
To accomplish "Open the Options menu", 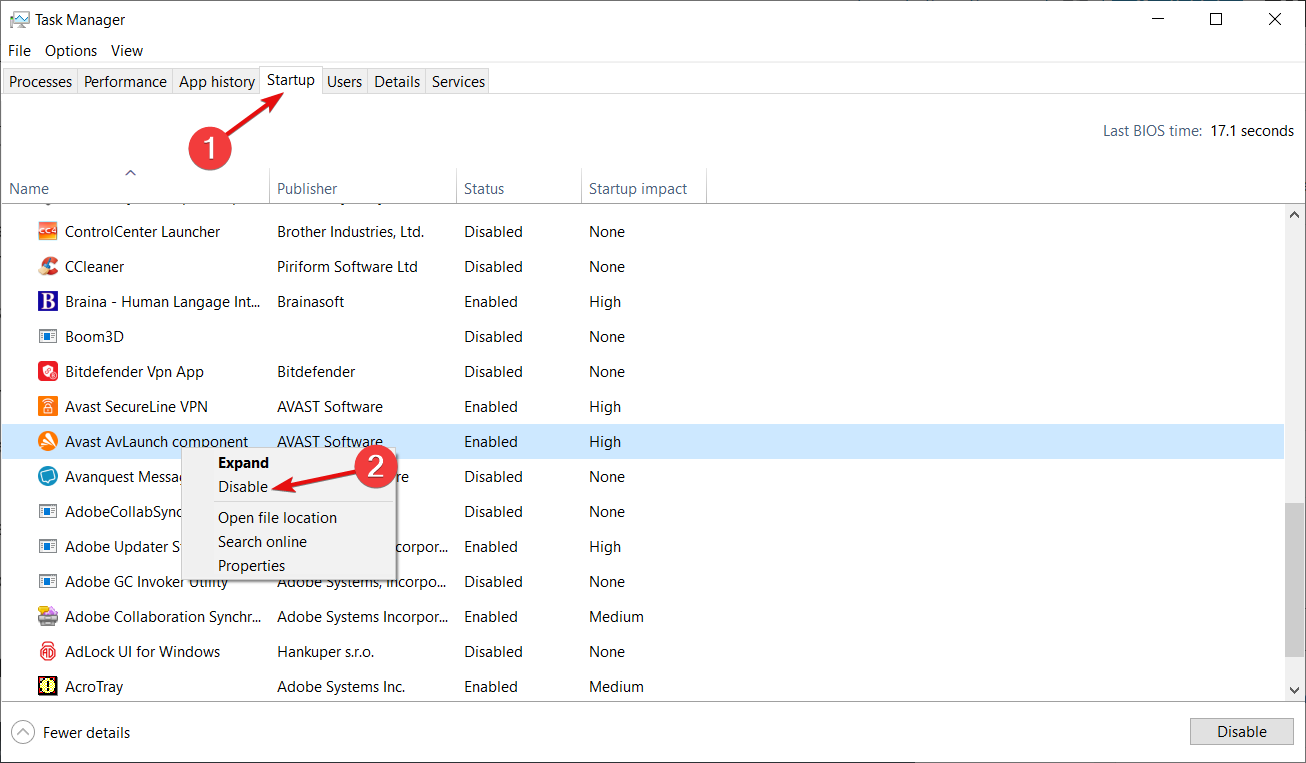I will click(x=71, y=51).
